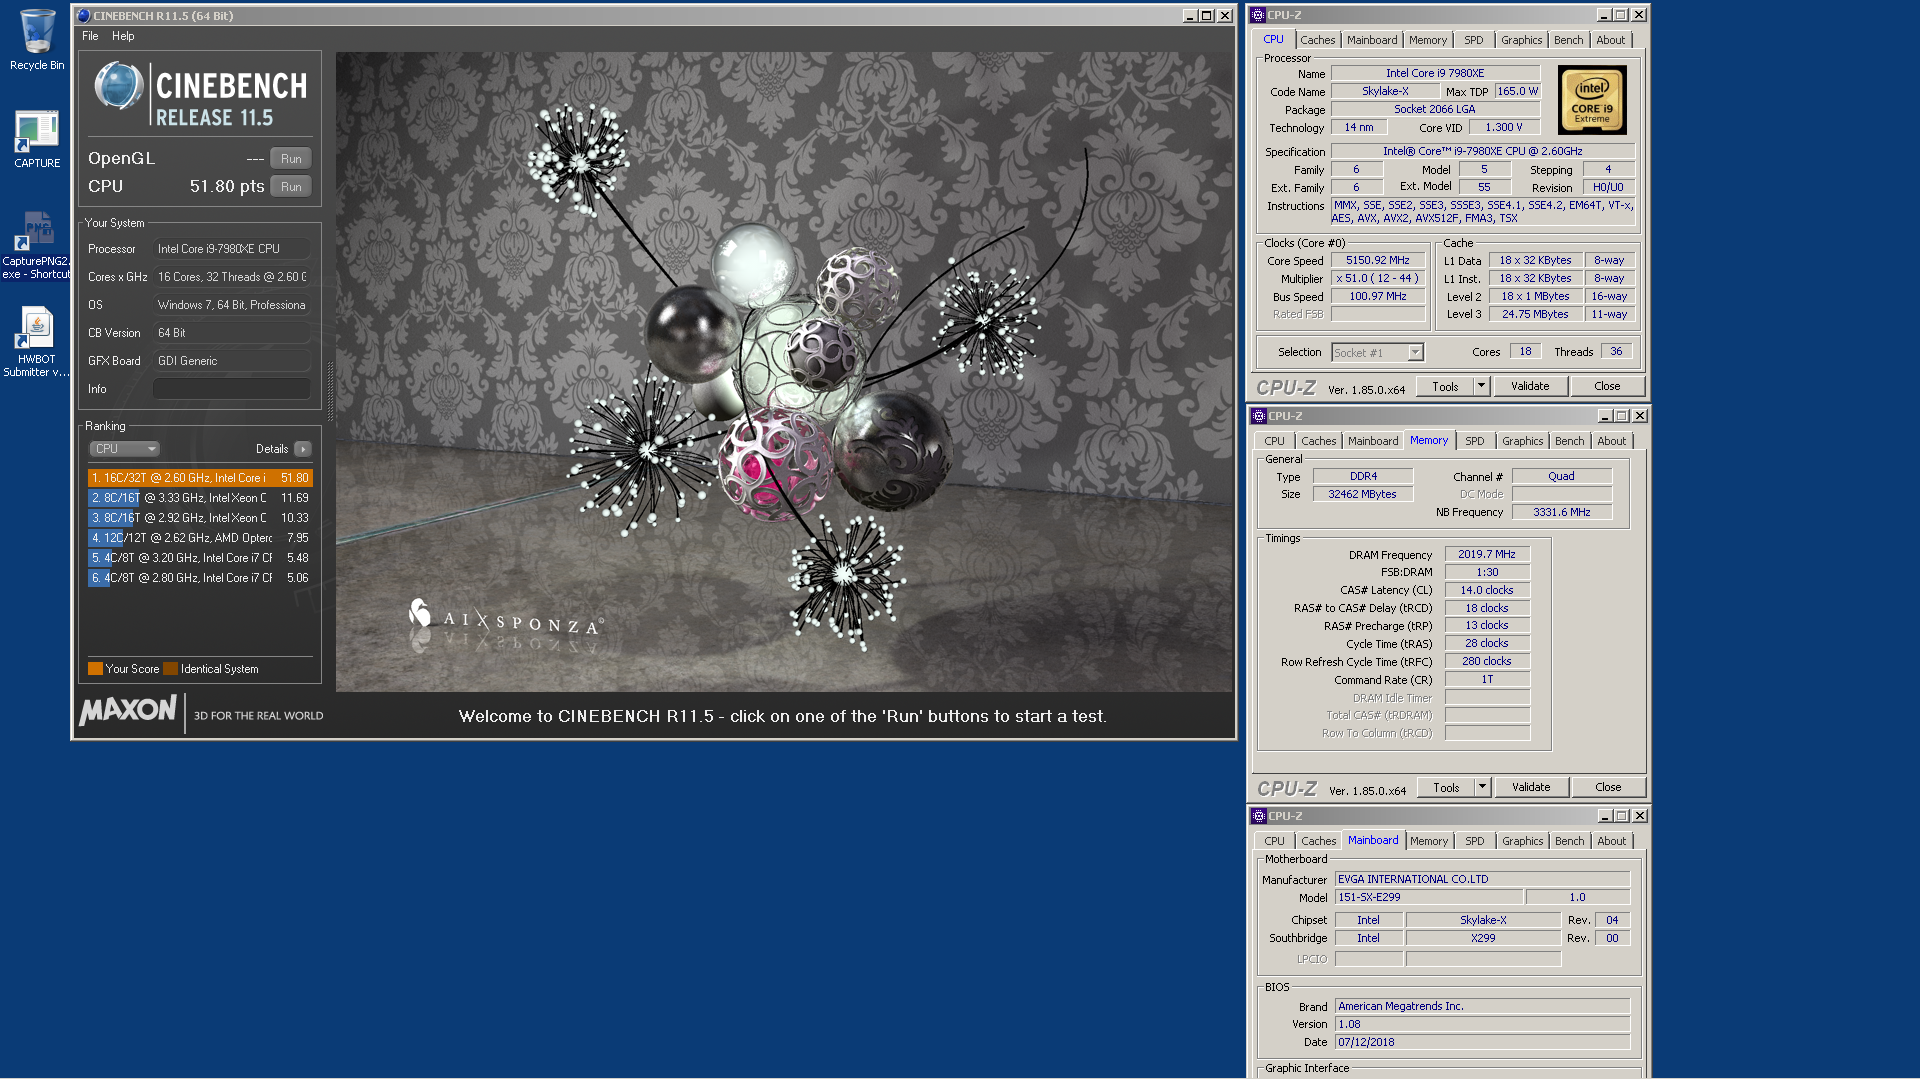Click Close button in top CPU-Z window

1607,386
